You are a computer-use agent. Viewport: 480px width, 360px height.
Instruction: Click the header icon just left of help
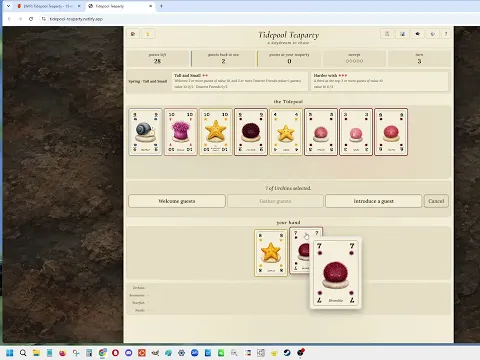point(432,34)
